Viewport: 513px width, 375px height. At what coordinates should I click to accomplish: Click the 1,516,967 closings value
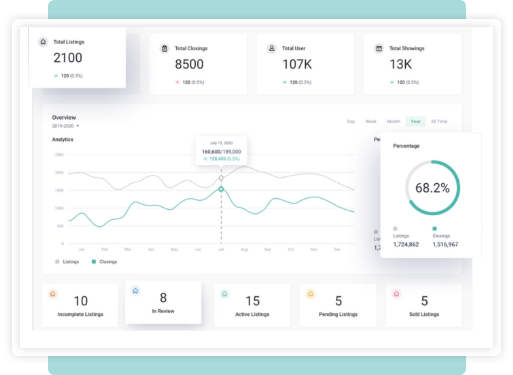pyautogui.click(x=445, y=245)
